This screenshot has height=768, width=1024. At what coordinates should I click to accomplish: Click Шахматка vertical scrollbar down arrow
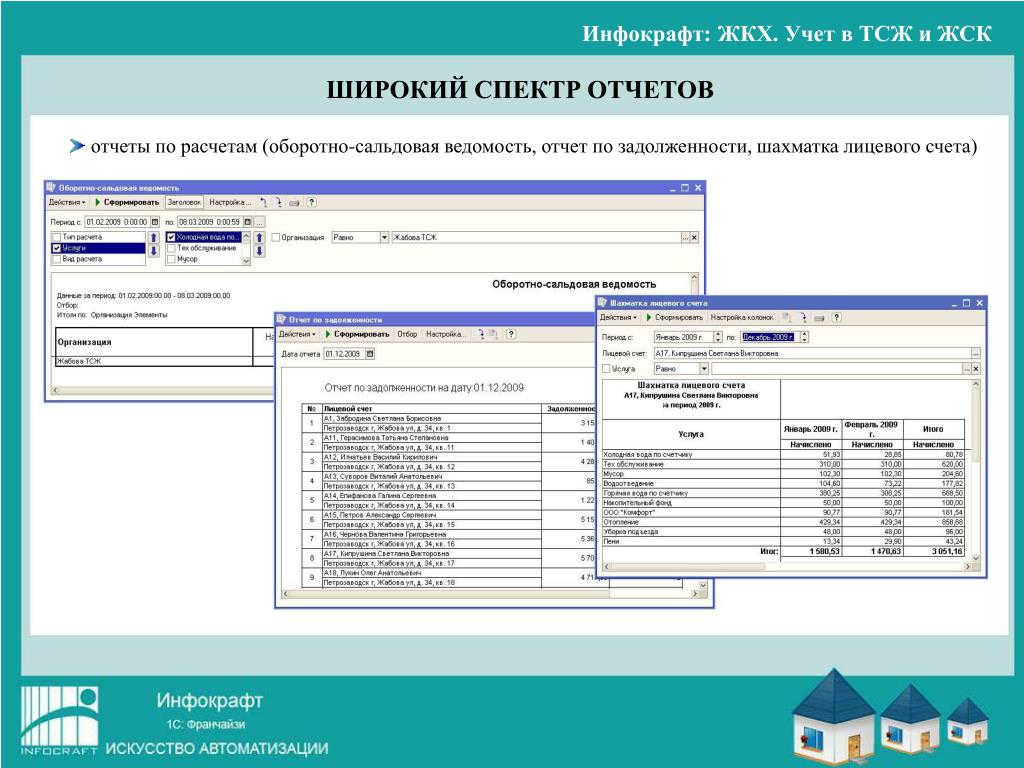point(976,558)
